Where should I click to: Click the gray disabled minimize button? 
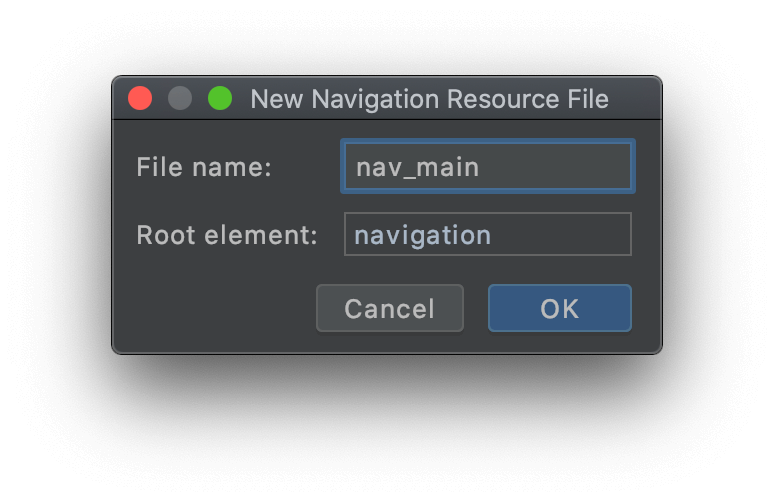pyautogui.click(x=180, y=98)
